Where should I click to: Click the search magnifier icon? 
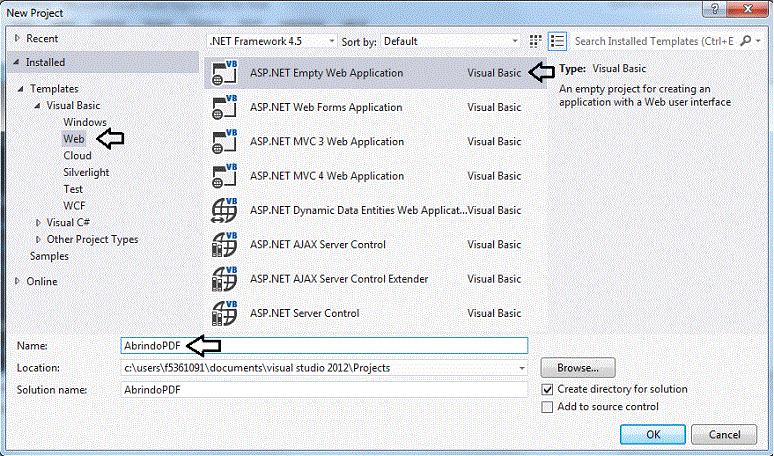pos(745,41)
